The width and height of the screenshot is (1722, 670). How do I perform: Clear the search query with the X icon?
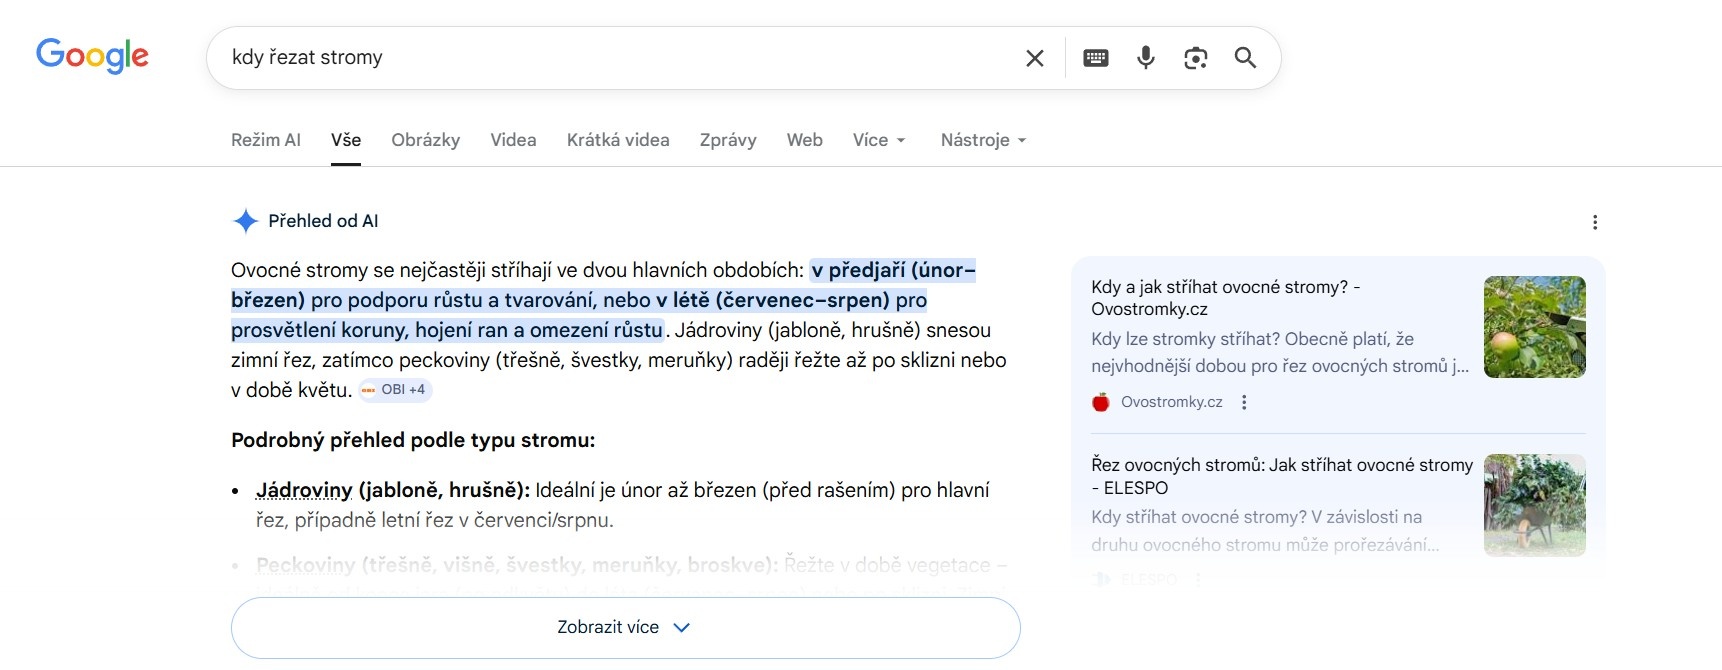pos(1034,57)
